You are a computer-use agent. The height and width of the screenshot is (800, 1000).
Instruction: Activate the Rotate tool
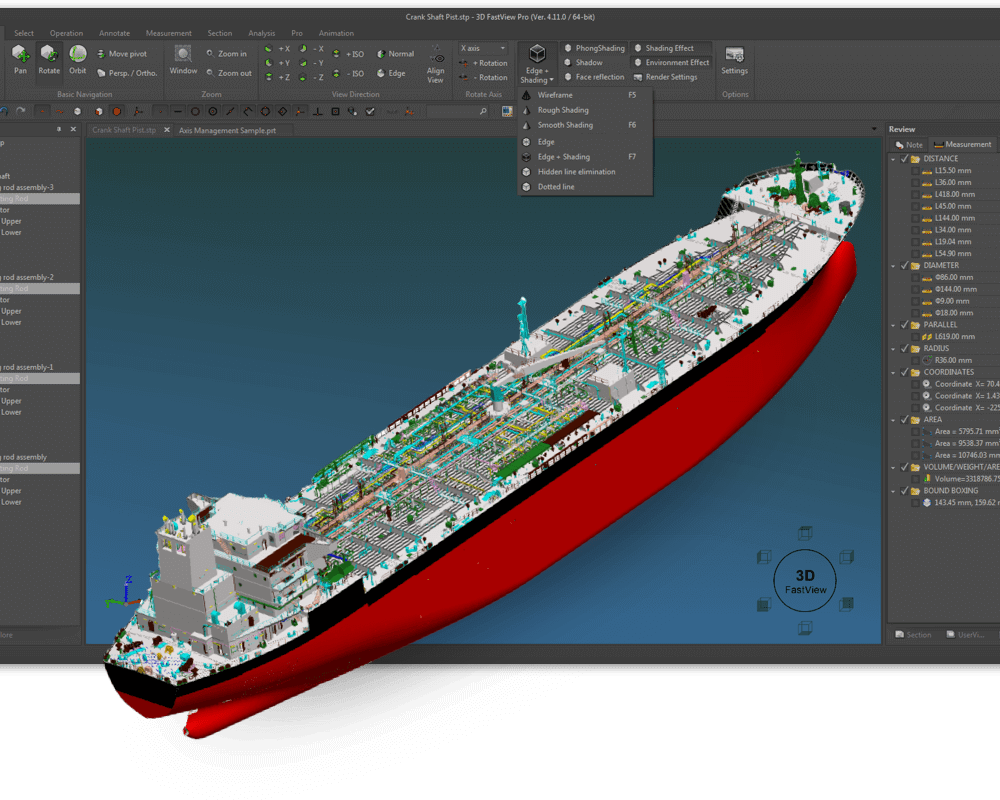point(48,60)
